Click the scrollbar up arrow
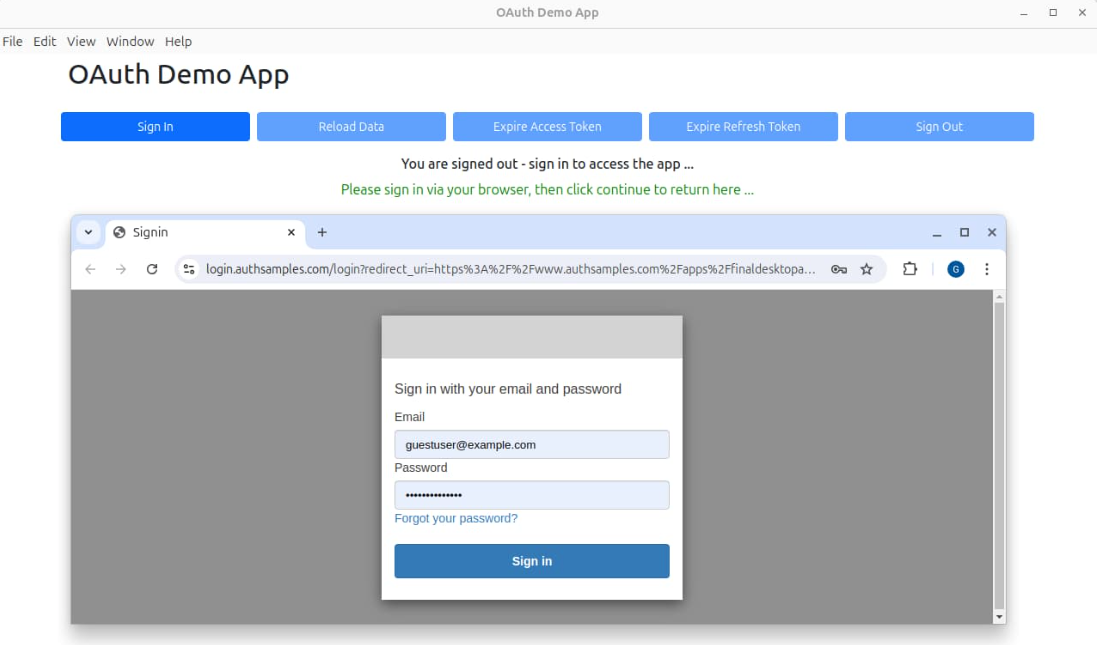The width and height of the screenshot is (1097, 645). coord(999,297)
